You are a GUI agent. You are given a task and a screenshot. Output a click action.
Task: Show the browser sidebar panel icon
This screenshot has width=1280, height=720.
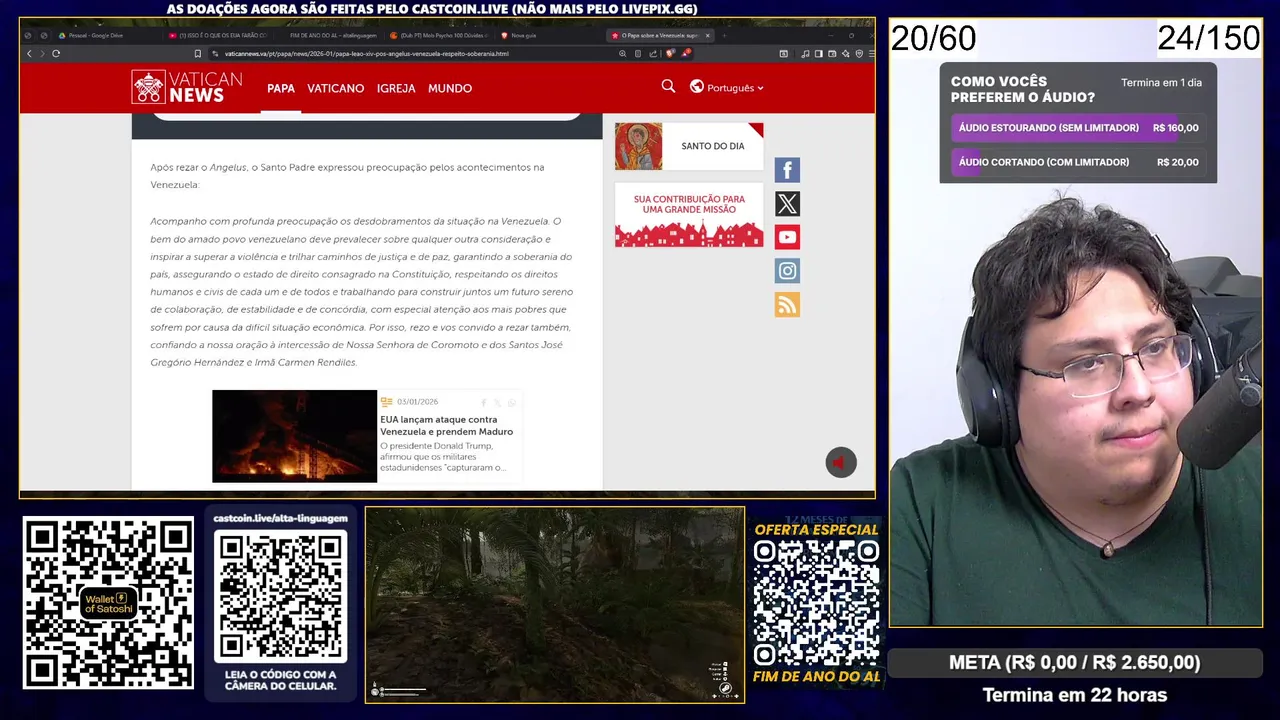tap(819, 53)
